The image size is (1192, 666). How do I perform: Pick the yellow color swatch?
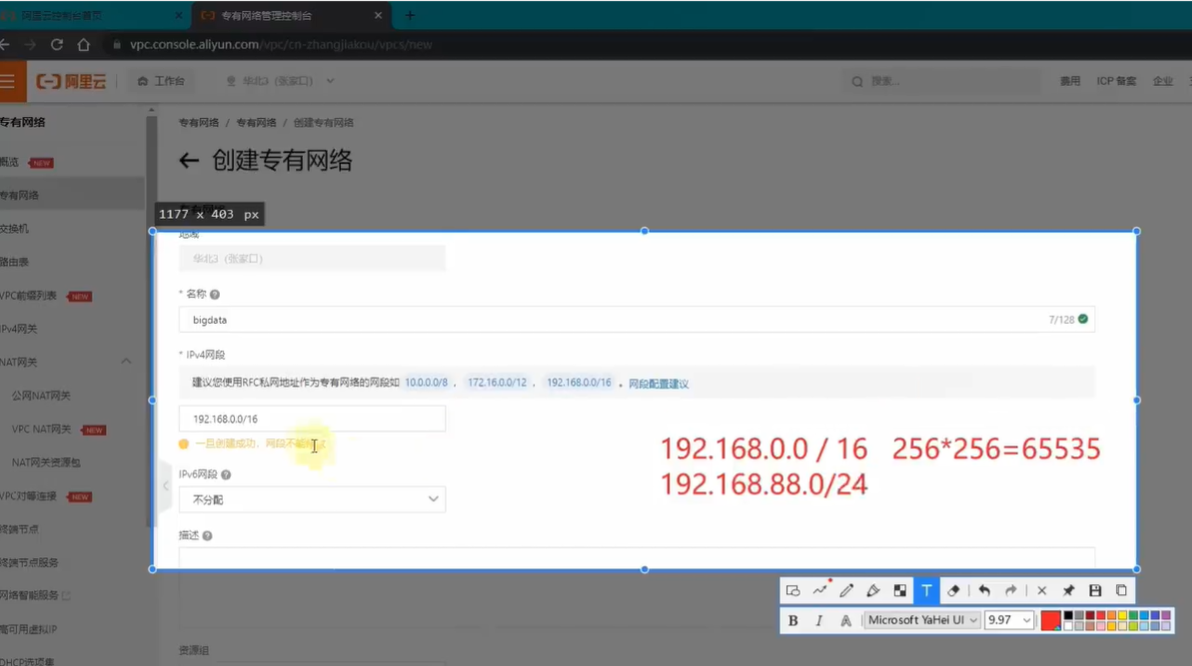tap(1122, 616)
